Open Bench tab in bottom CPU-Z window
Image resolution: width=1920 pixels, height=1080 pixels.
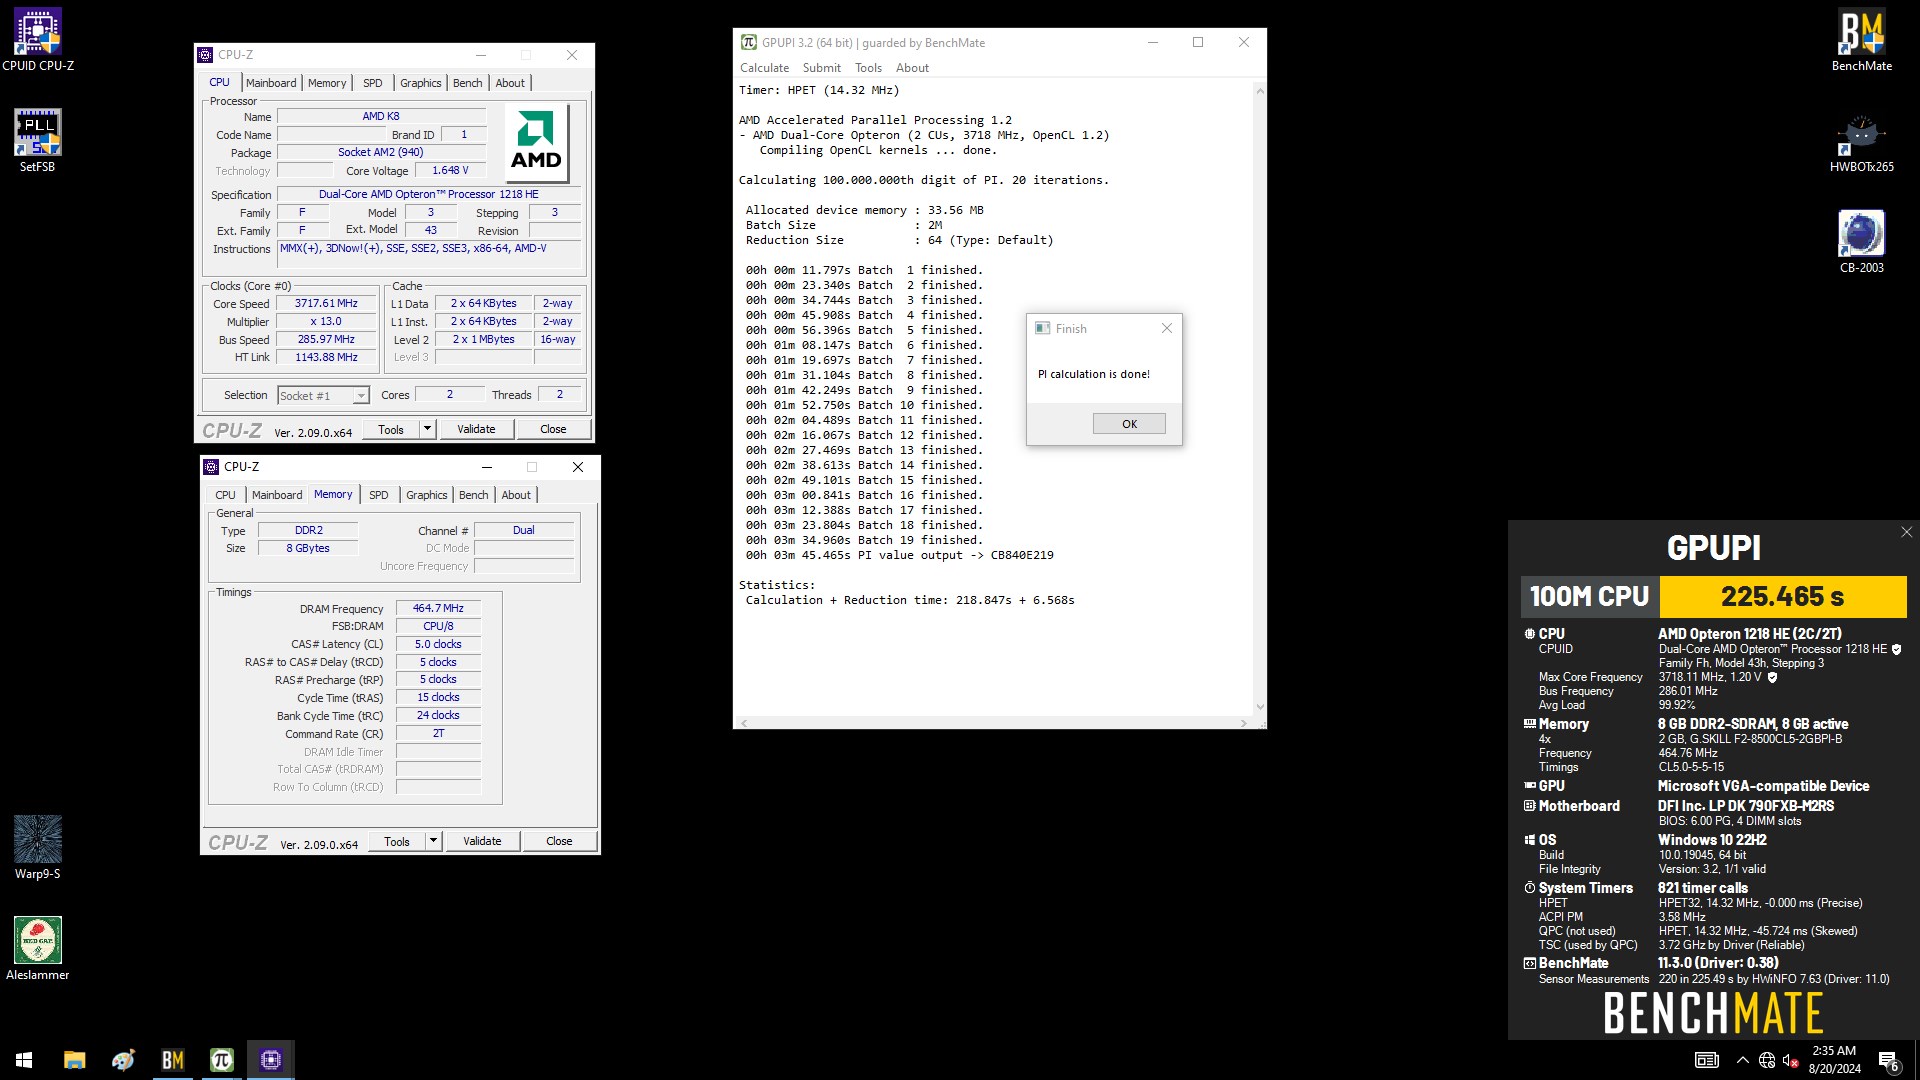(474, 495)
